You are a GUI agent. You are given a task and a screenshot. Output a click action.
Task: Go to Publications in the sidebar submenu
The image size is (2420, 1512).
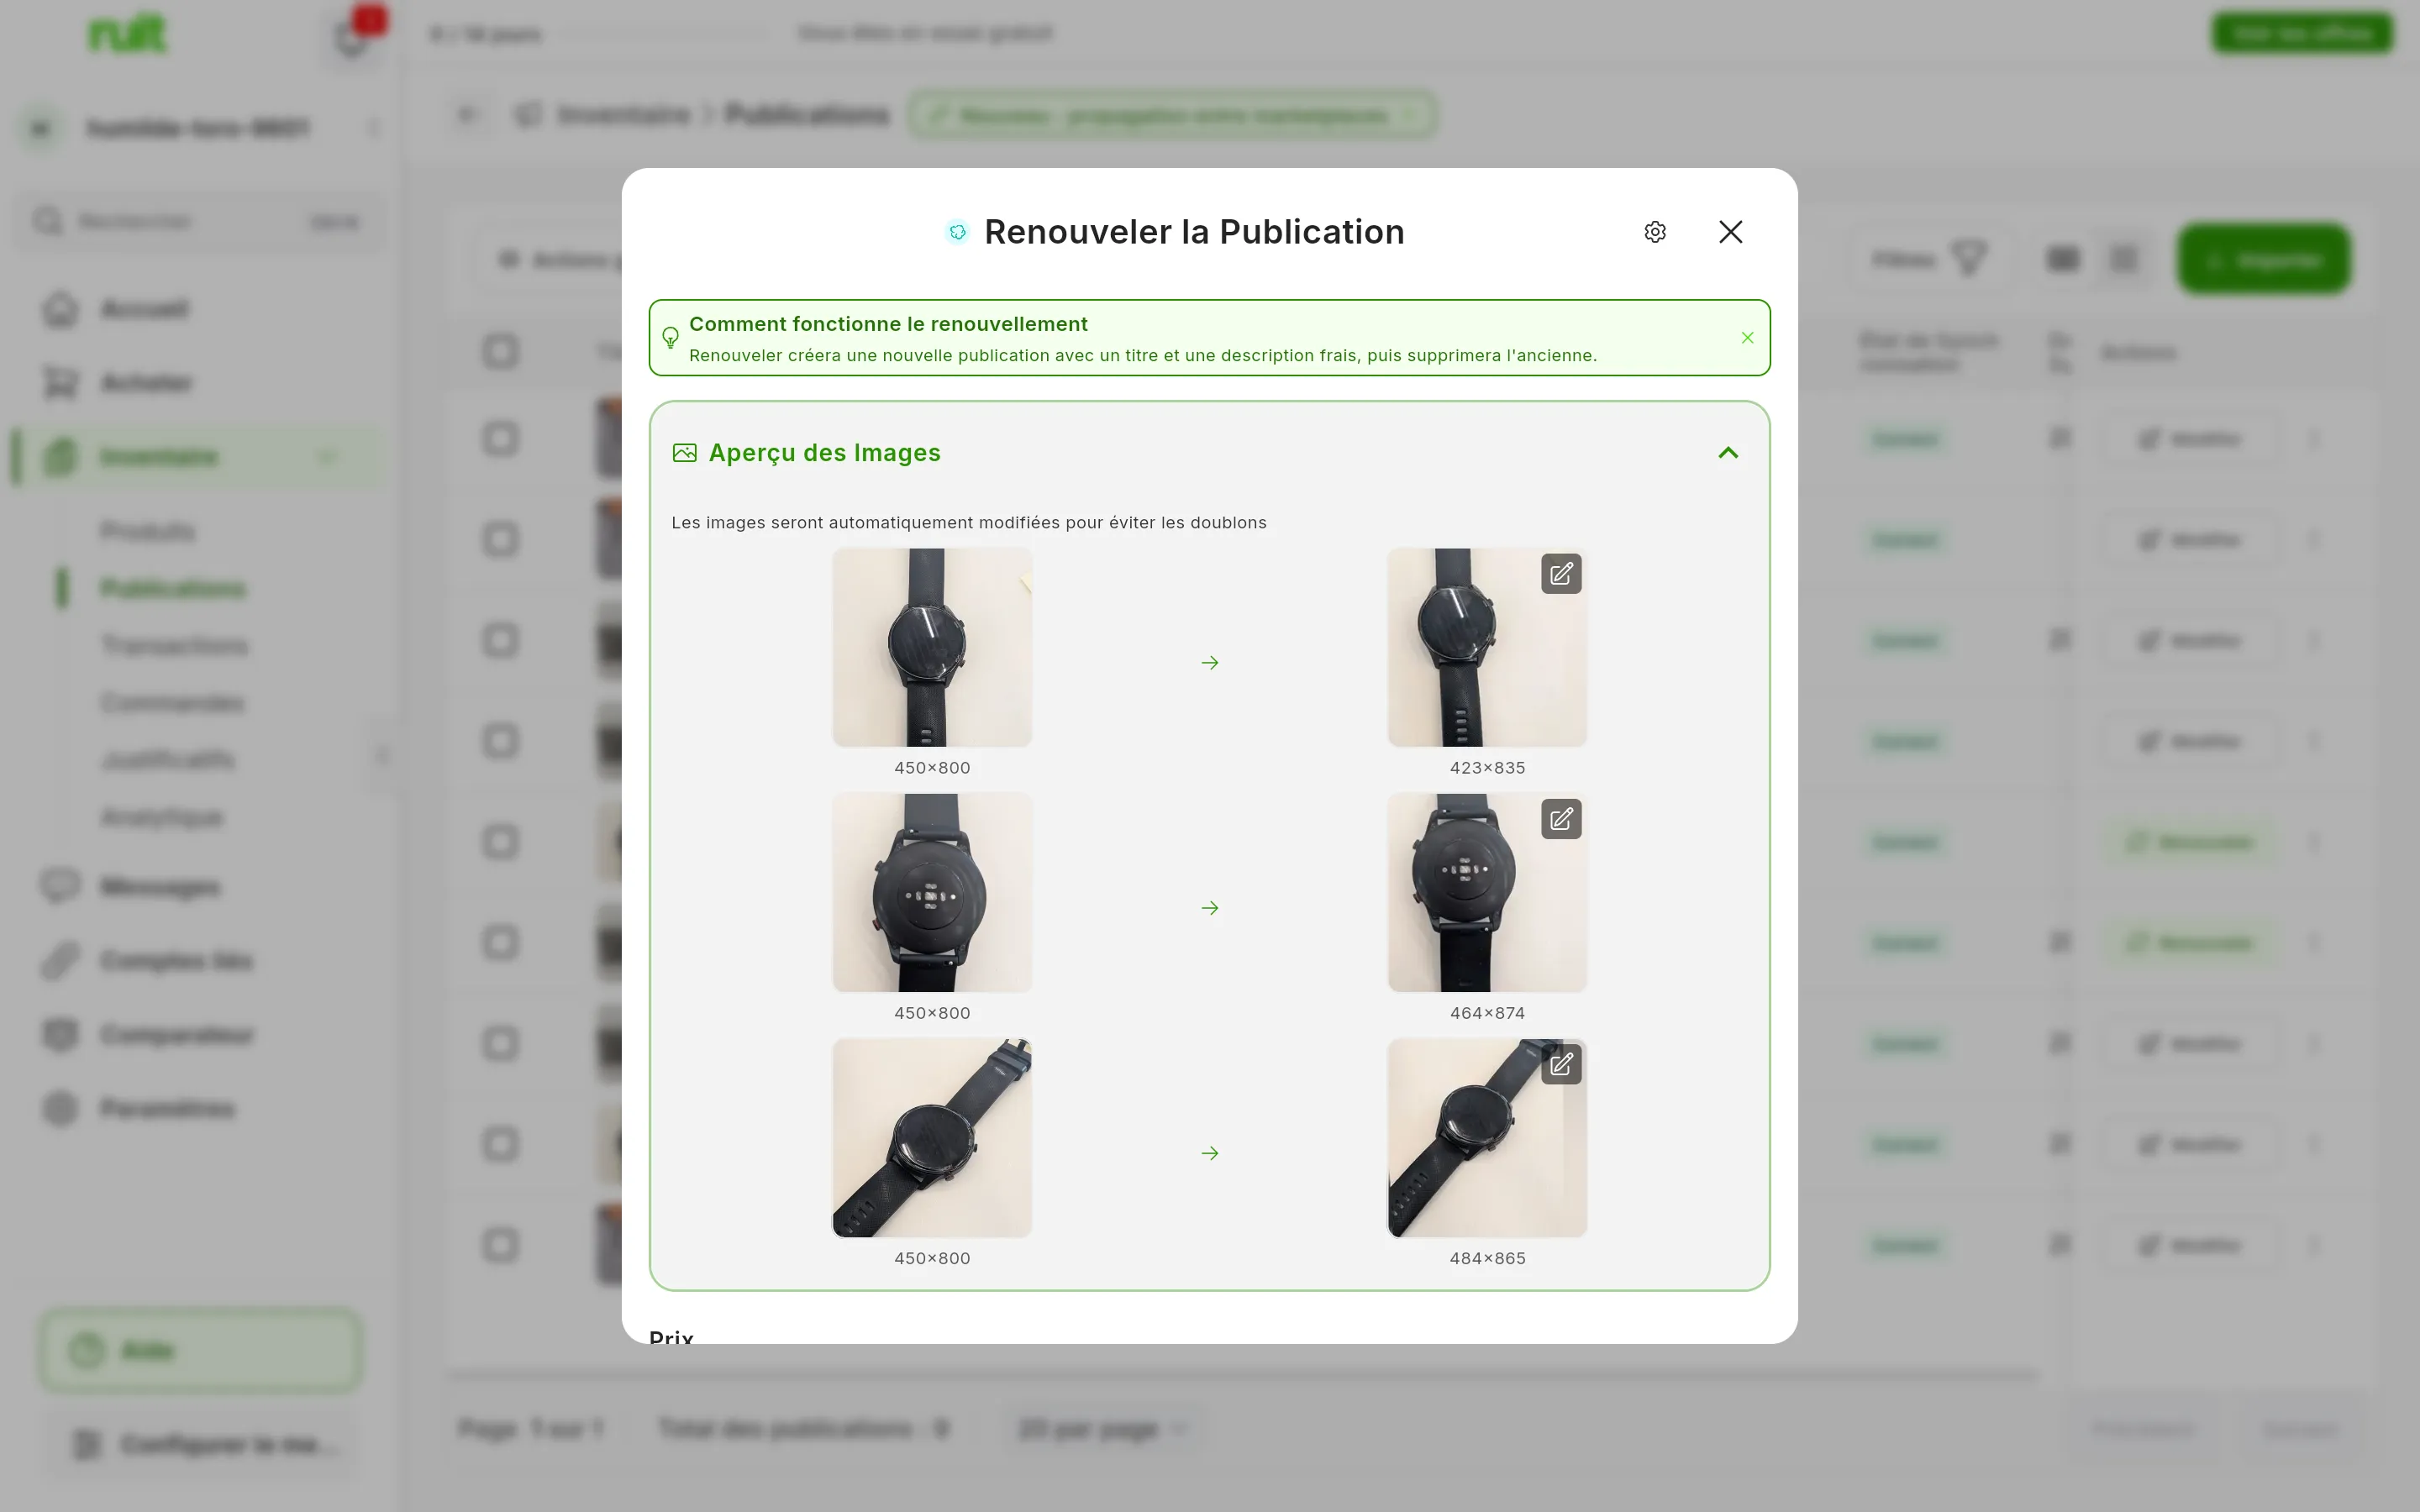173,588
